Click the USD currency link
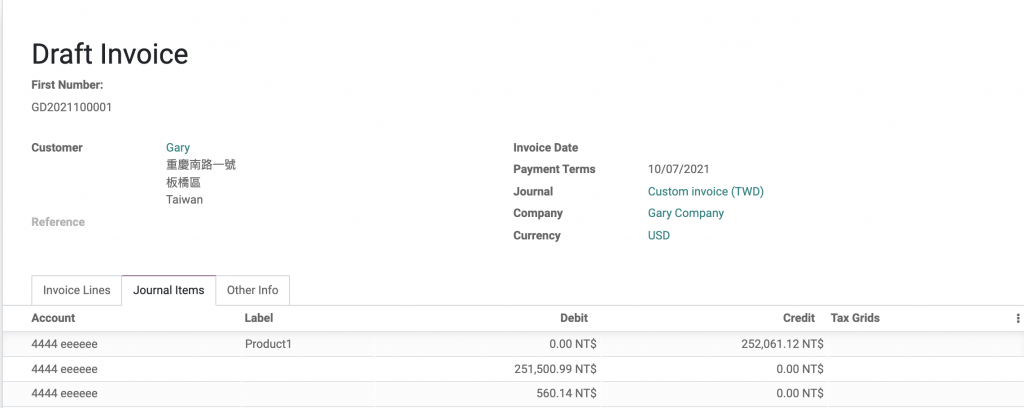The width and height of the screenshot is (1024, 408). coord(658,235)
